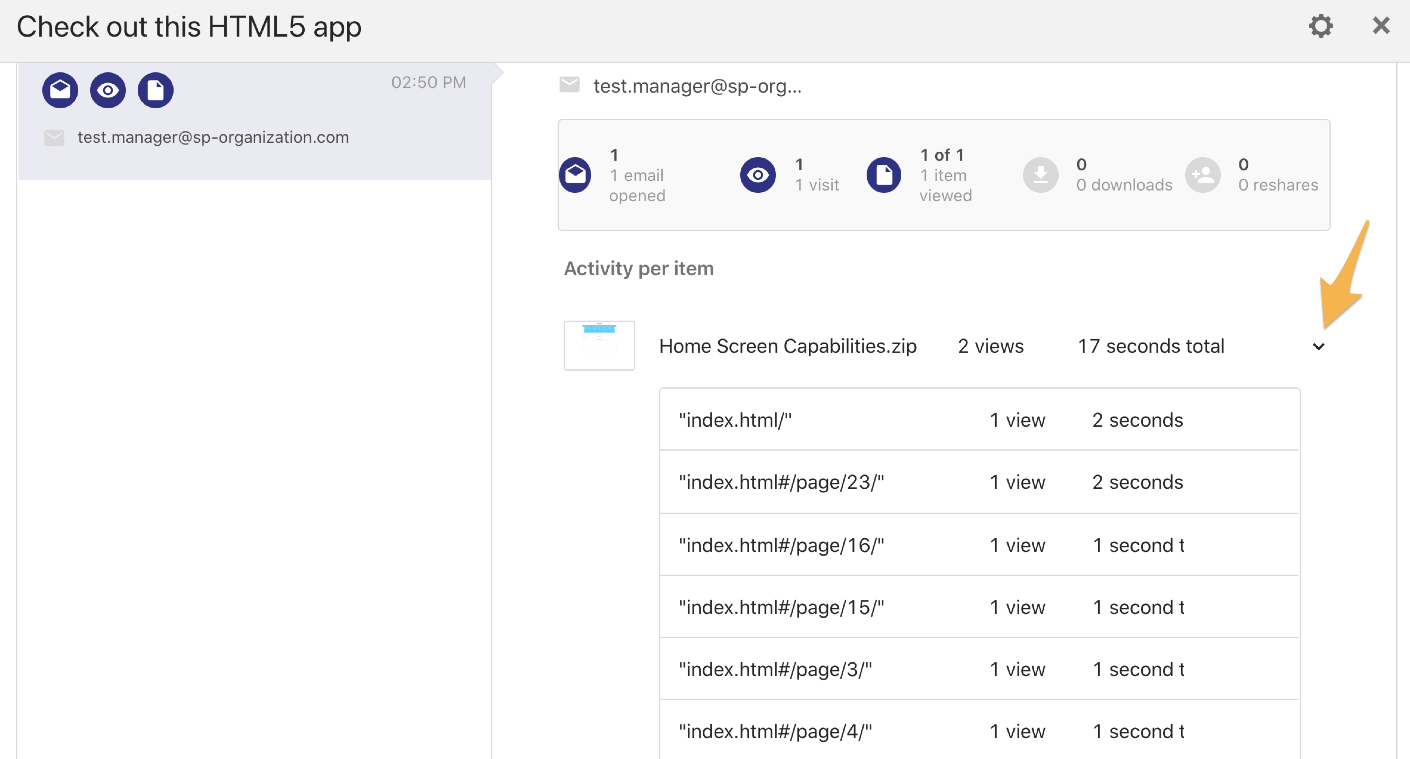1410x759 pixels.
Task: Click "1 view" in the page/23 row
Action: click(1018, 482)
